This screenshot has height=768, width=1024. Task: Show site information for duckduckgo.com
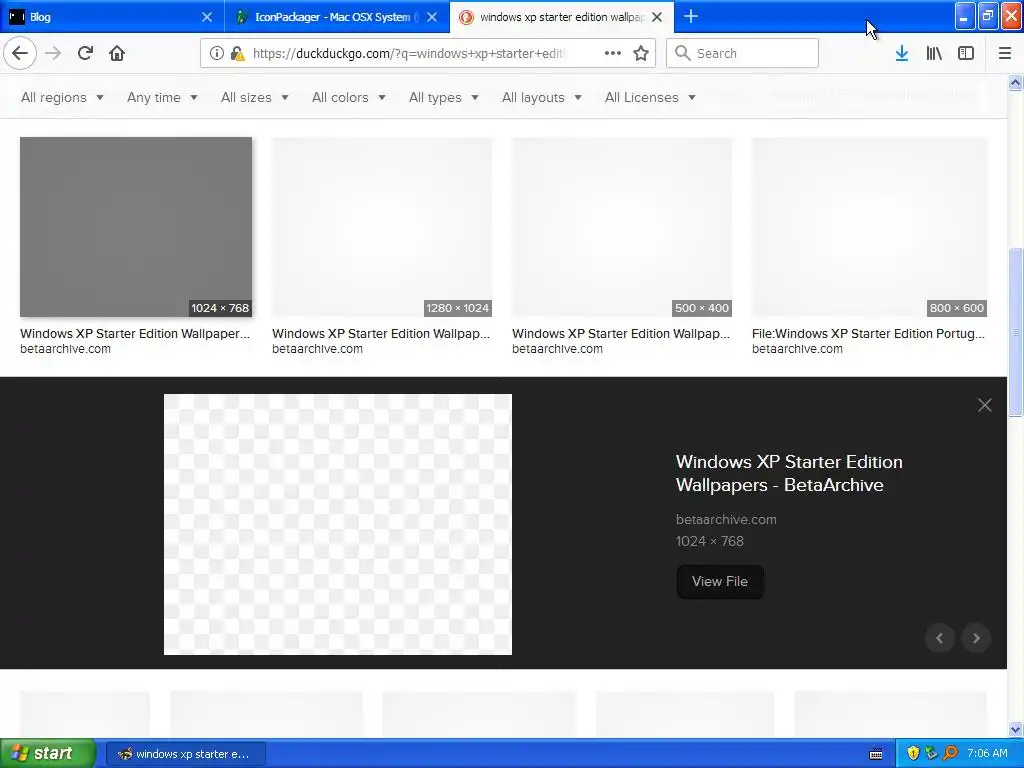click(x=217, y=54)
